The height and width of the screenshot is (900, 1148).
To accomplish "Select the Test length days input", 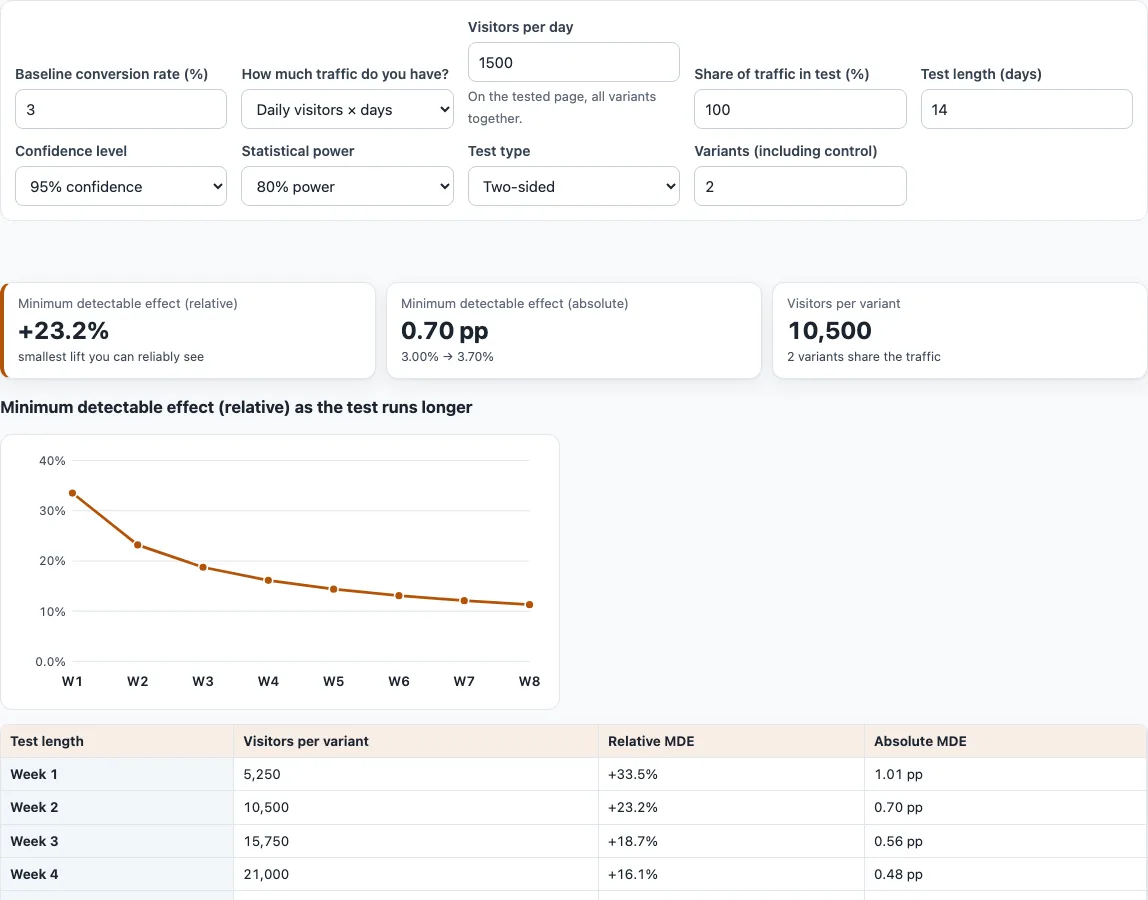I will coord(1026,109).
